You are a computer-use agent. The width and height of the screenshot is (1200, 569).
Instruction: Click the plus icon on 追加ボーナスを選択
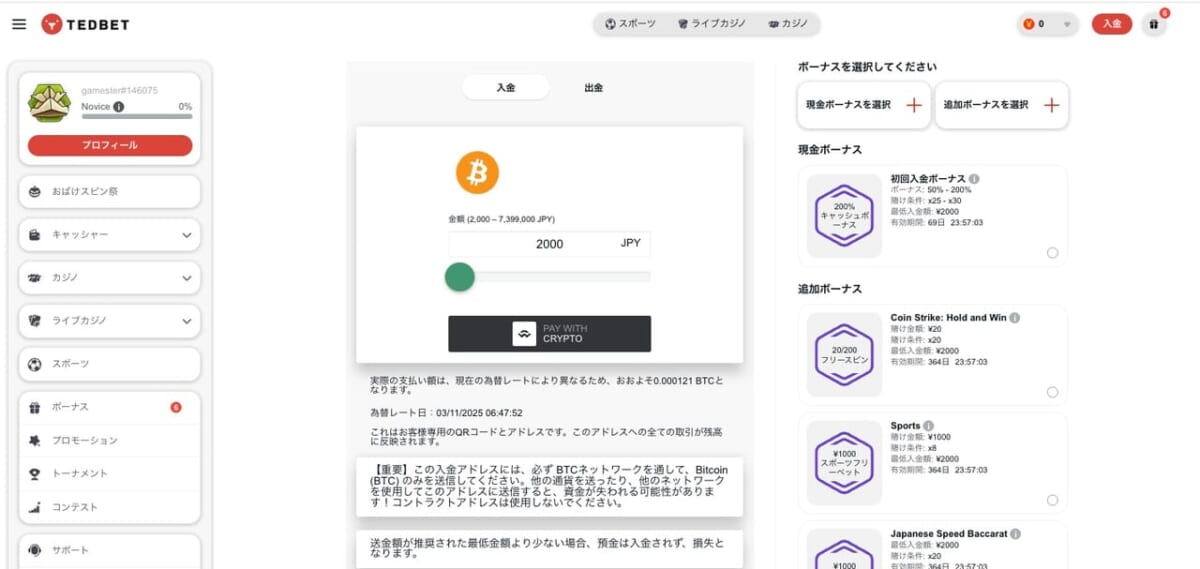click(x=1051, y=105)
